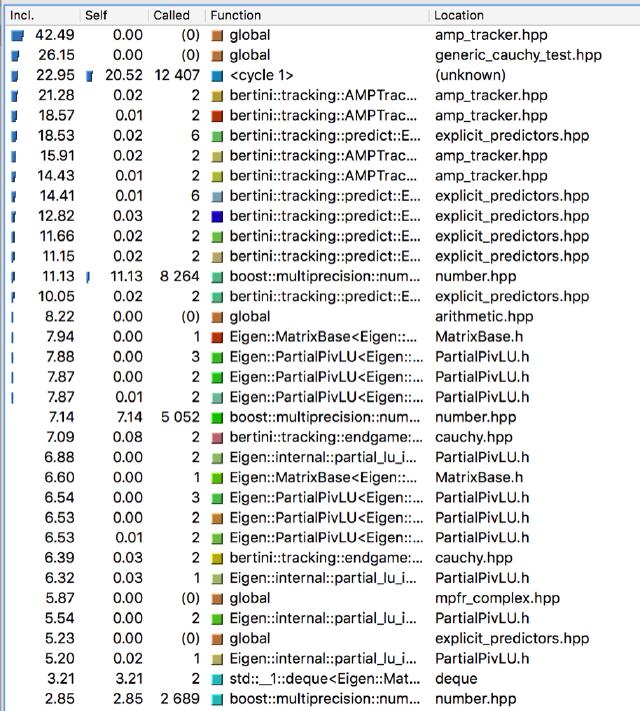Select the global row at arithmetic.hpp

coord(322,317)
